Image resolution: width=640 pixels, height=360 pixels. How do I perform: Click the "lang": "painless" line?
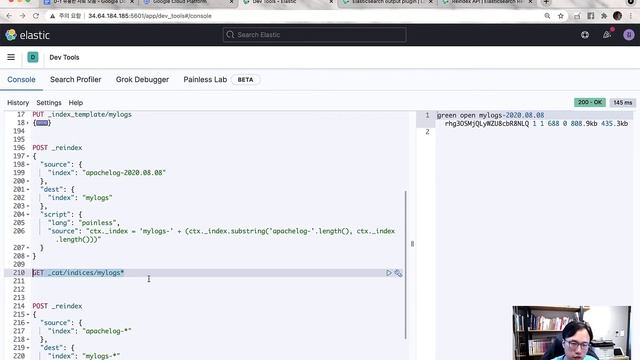pyautogui.click(x=84, y=222)
